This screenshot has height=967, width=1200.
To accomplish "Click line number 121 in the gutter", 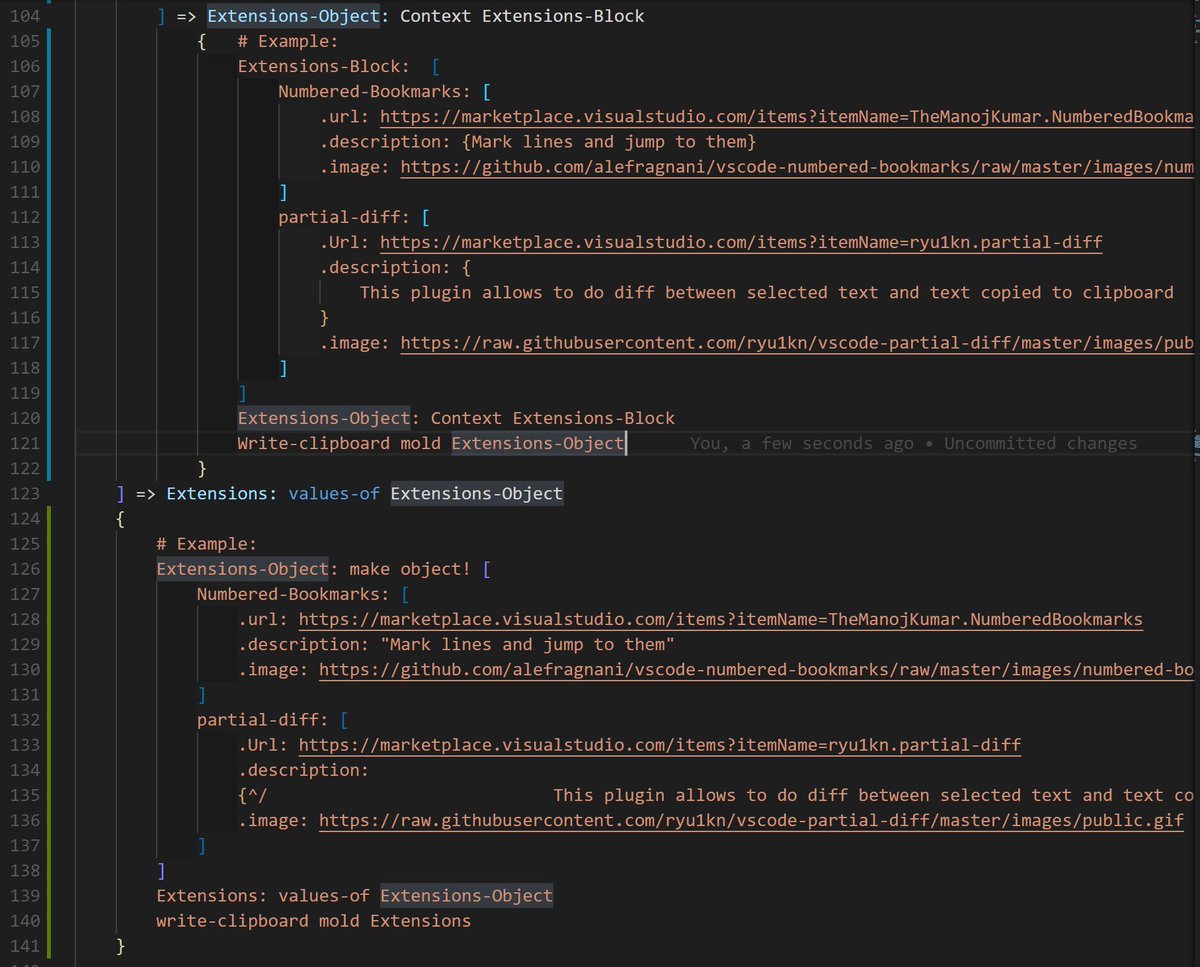I will 24,443.
